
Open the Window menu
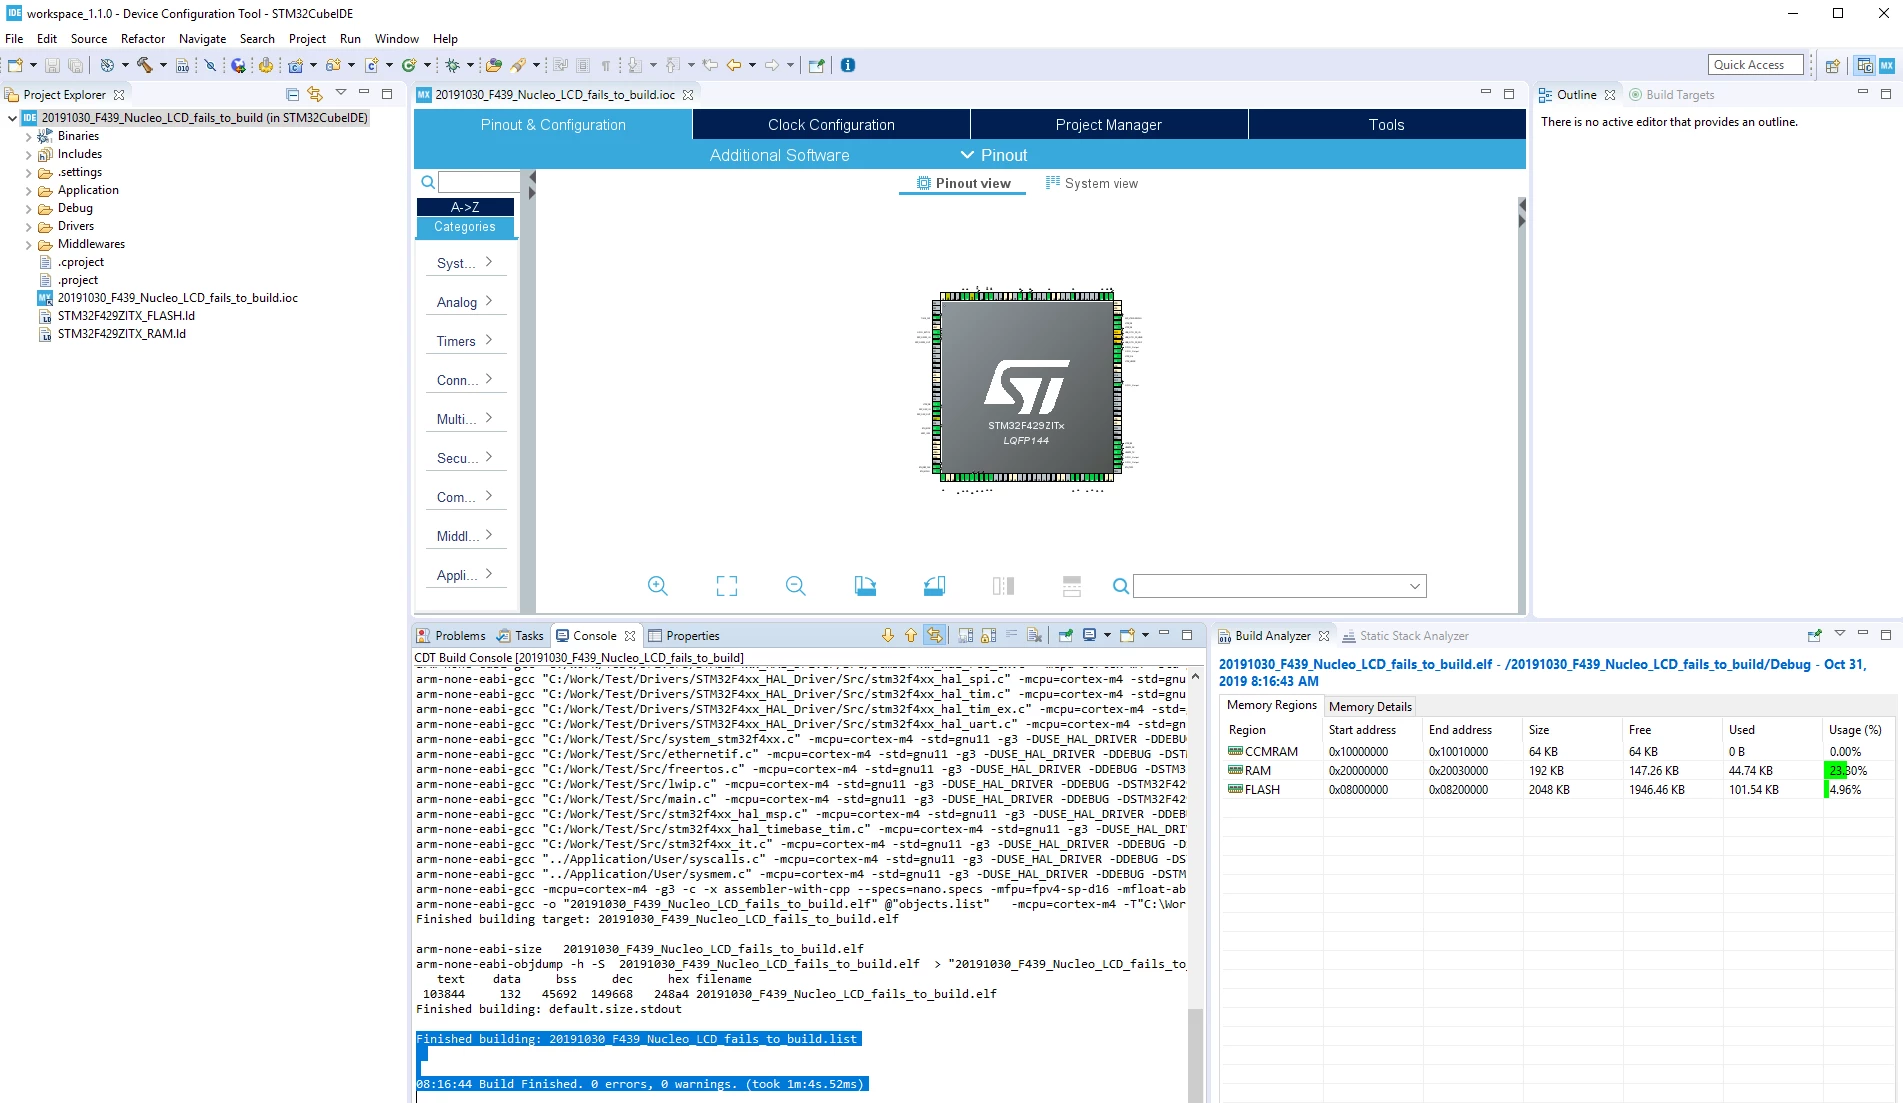tap(396, 38)
